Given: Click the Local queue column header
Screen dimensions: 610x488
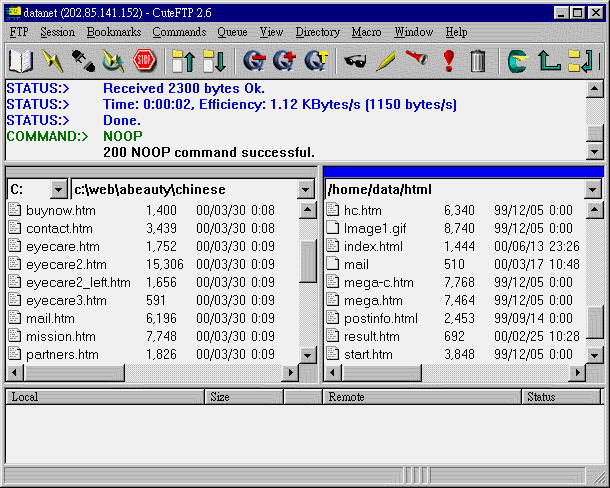Looking at the screenshot, I should click(x=105, y=397).
